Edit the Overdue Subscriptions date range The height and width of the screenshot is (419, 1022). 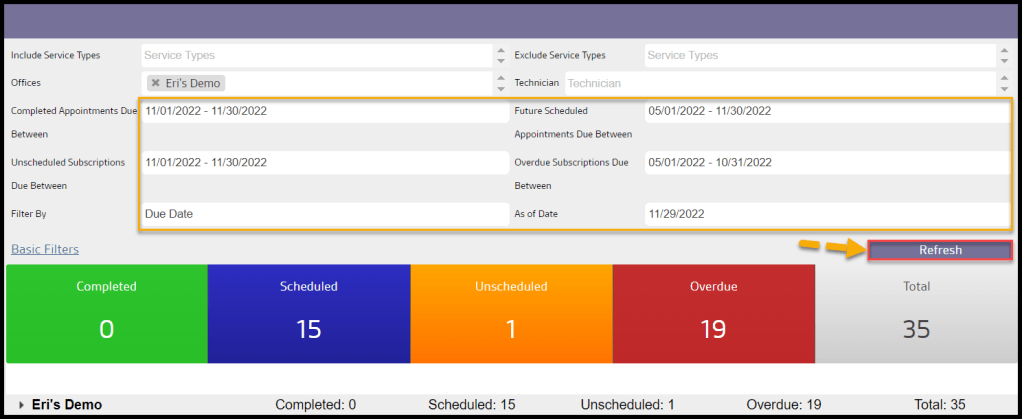[826, 162]
